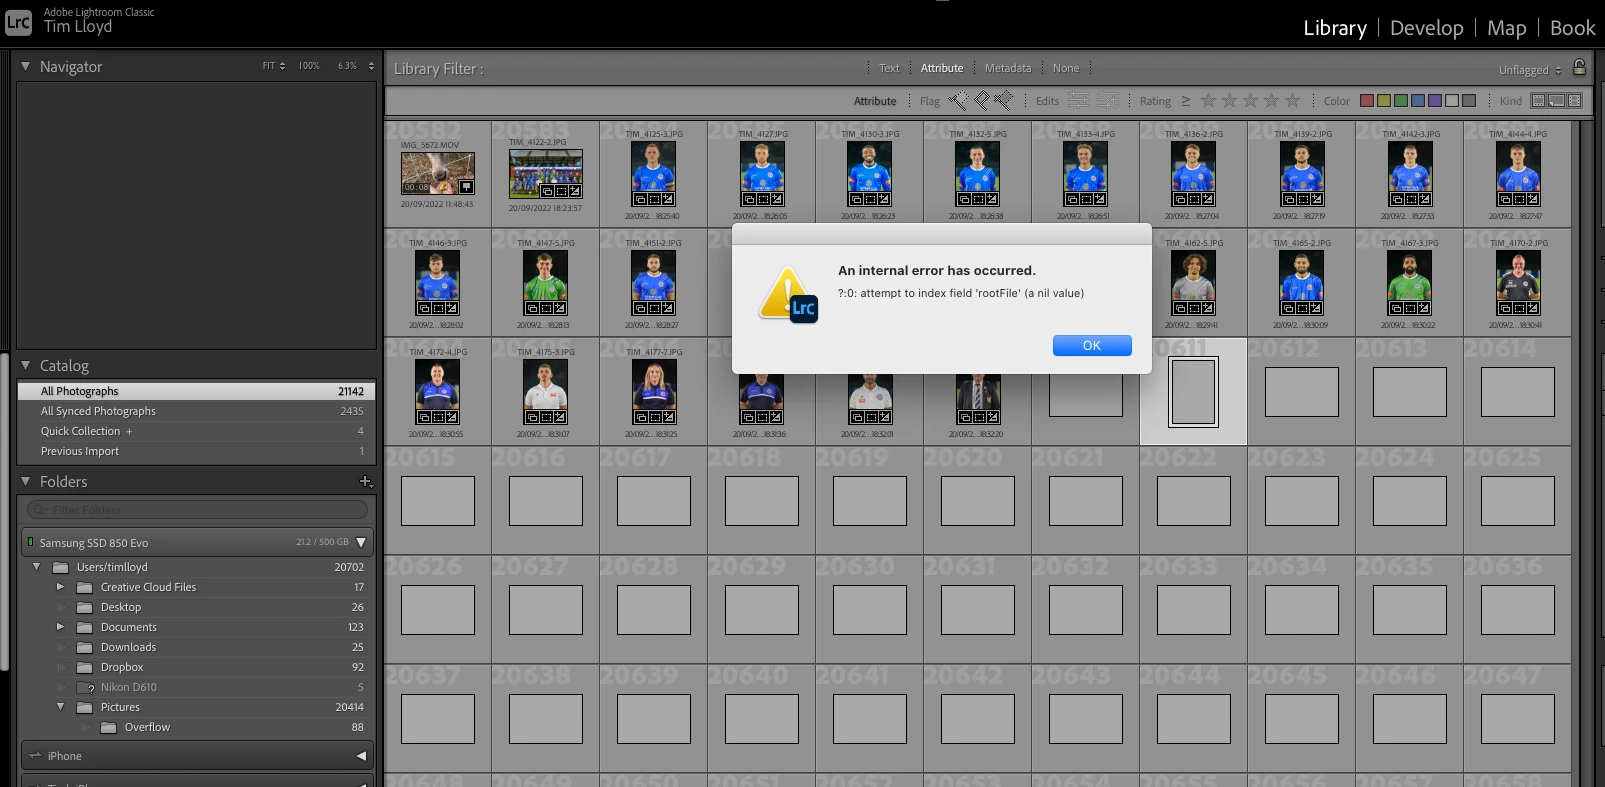The image size is (1605, 787).
Task: Filter by rejected photos flag icon
Action: [x=1003, y=100]
